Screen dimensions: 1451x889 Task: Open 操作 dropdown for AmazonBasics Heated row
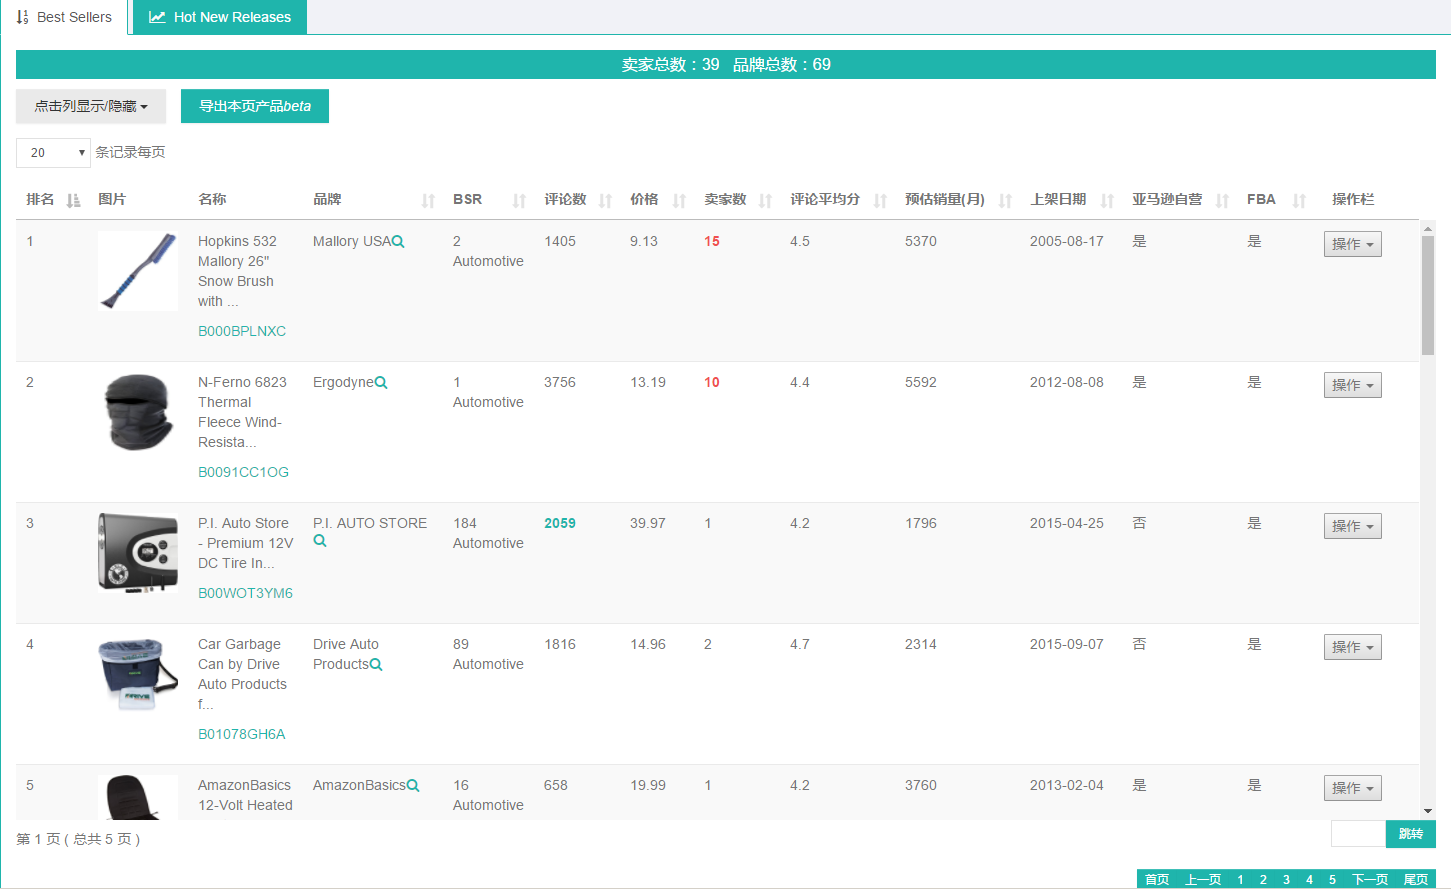point(1352,788)
